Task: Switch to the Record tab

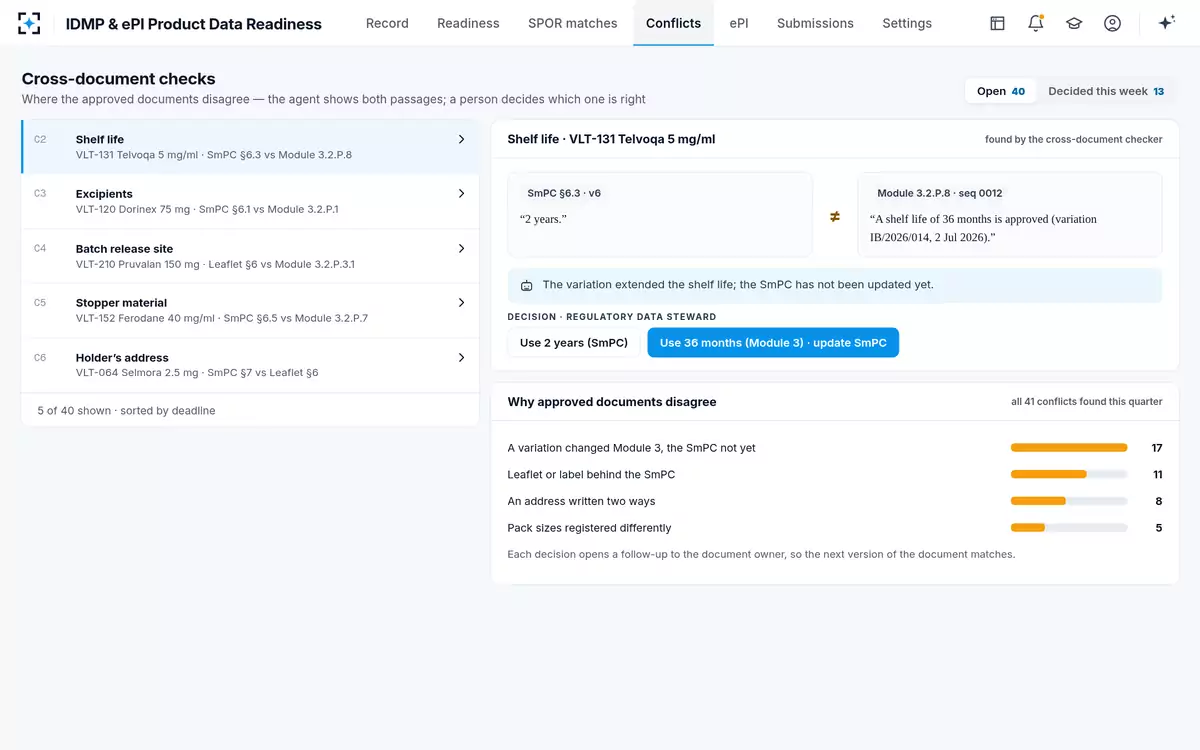Action: (x=387, y=23)
